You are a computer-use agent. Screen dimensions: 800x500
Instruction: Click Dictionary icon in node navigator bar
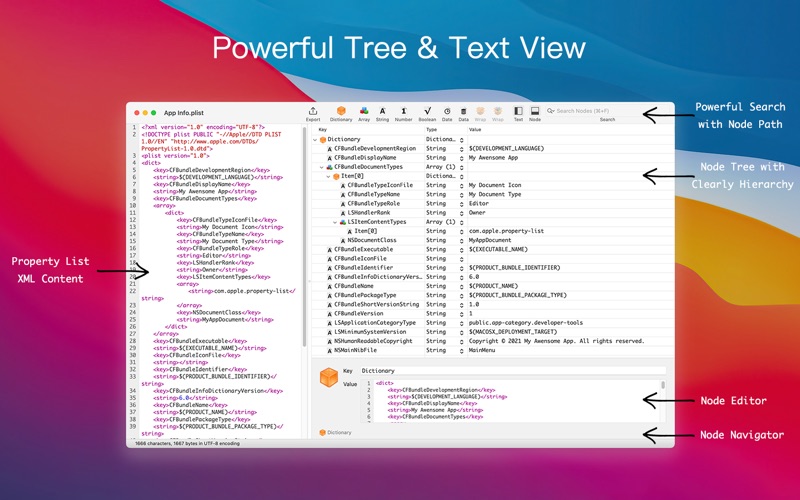322,433
